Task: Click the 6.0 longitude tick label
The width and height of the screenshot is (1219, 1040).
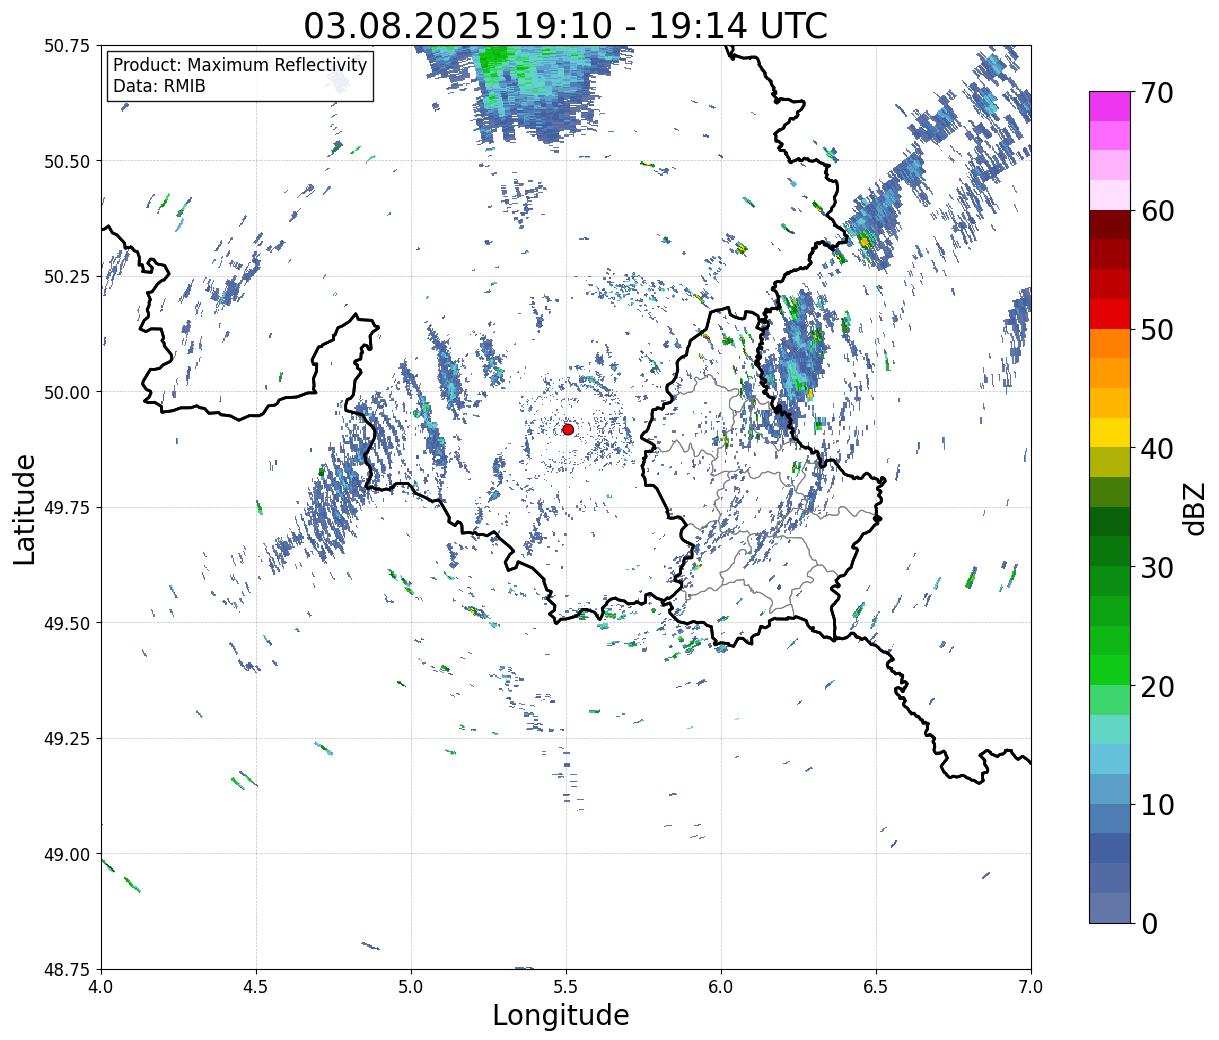Action: [721, 987]
